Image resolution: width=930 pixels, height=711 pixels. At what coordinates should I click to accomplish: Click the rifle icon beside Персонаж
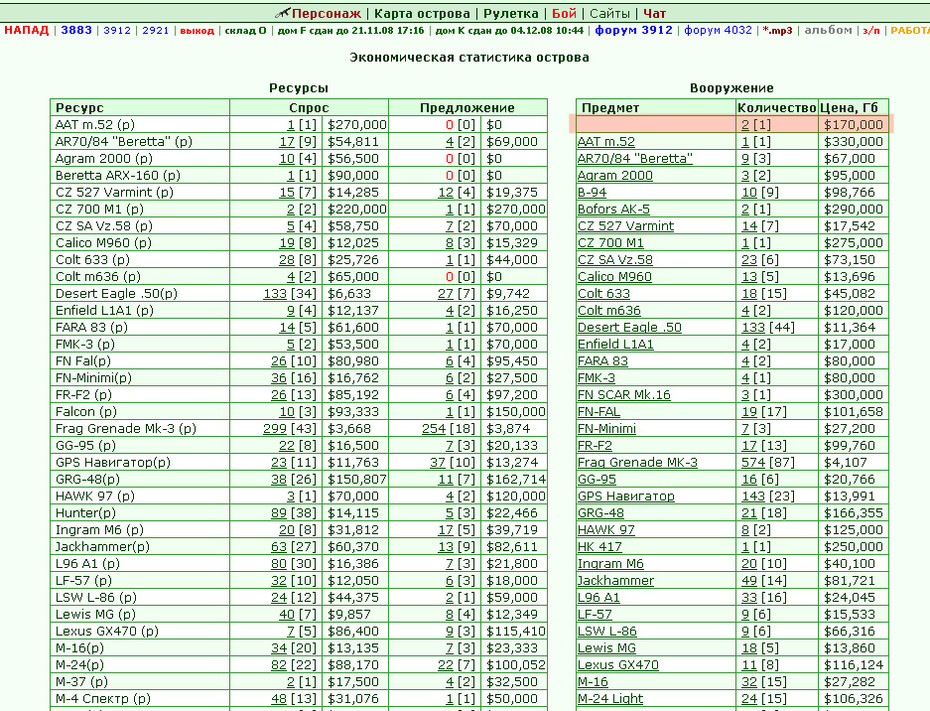[x=282, y=13]
